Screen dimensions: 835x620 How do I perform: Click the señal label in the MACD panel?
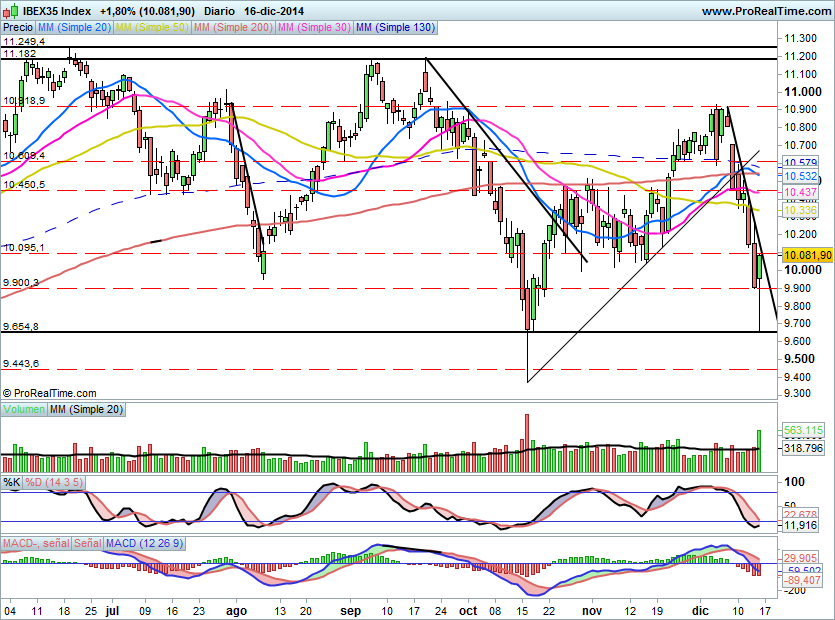click(87, 542)
